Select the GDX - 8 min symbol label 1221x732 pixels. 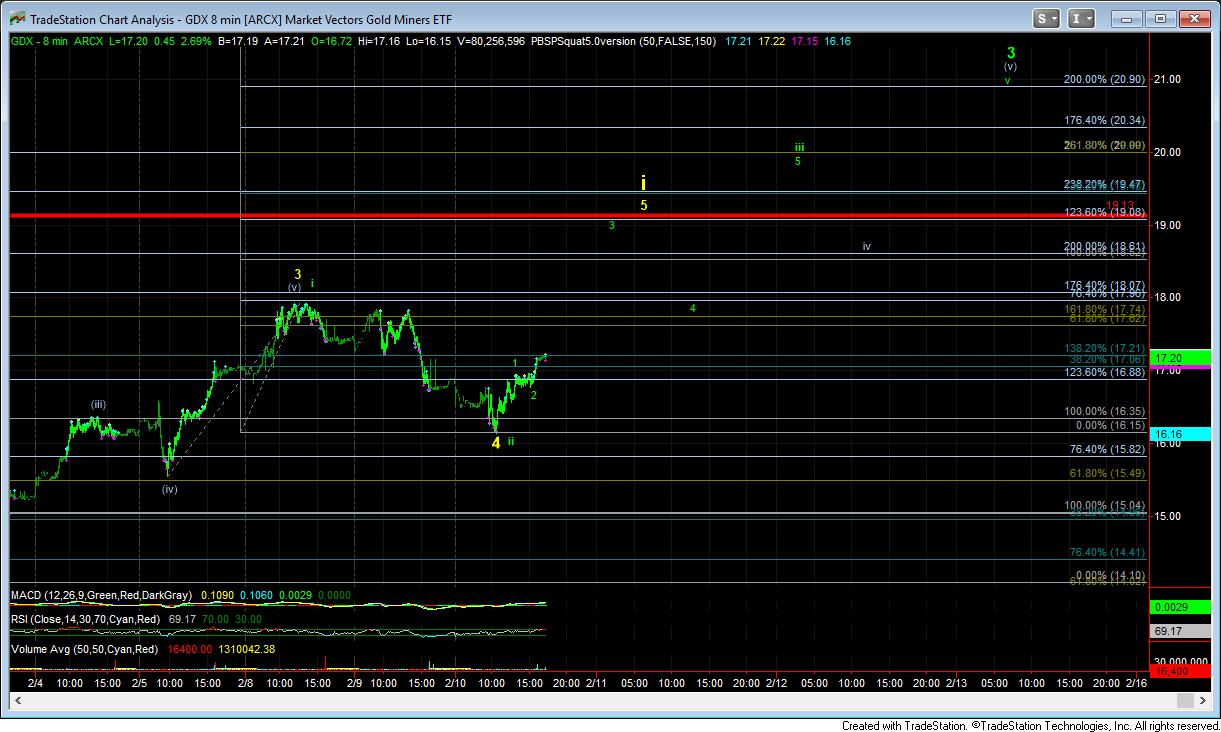(x=39, y=40)
